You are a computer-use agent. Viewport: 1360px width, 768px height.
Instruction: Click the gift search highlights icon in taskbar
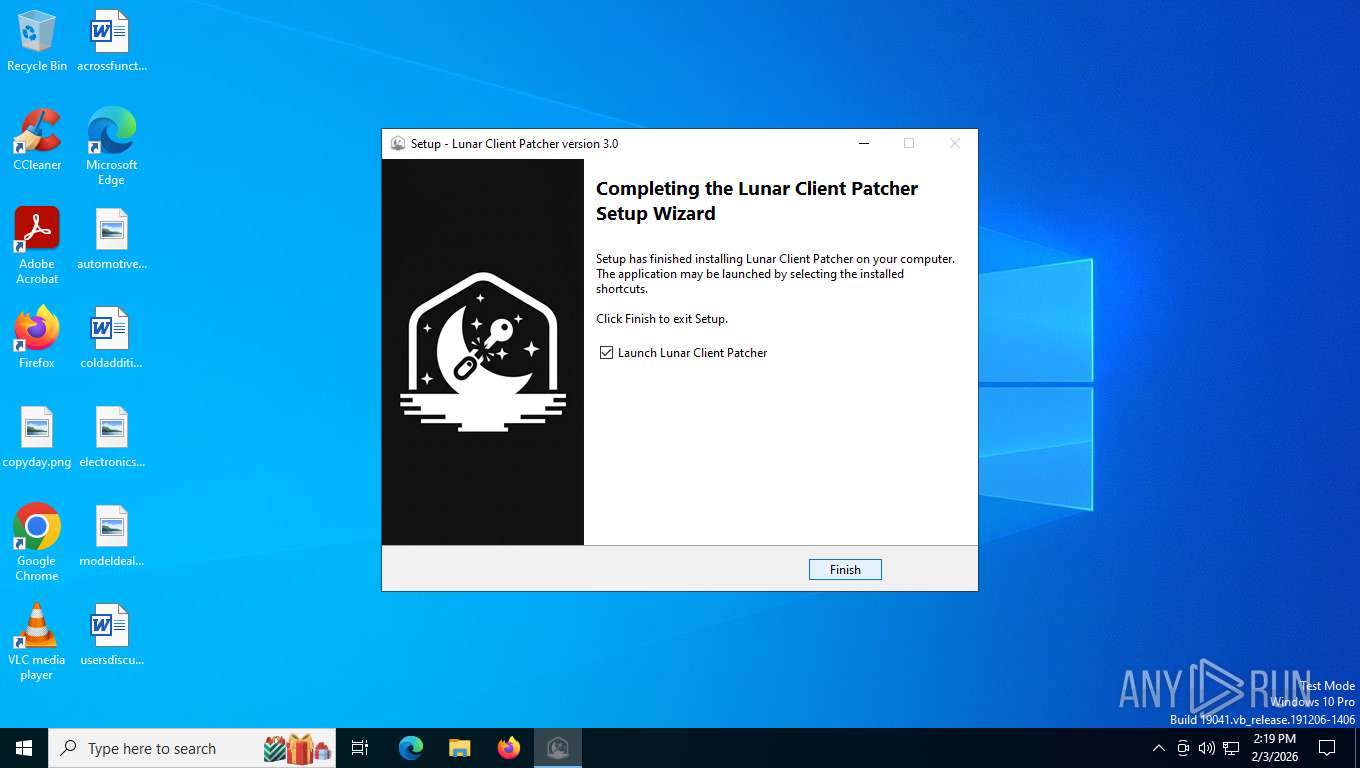click(297, 748)
